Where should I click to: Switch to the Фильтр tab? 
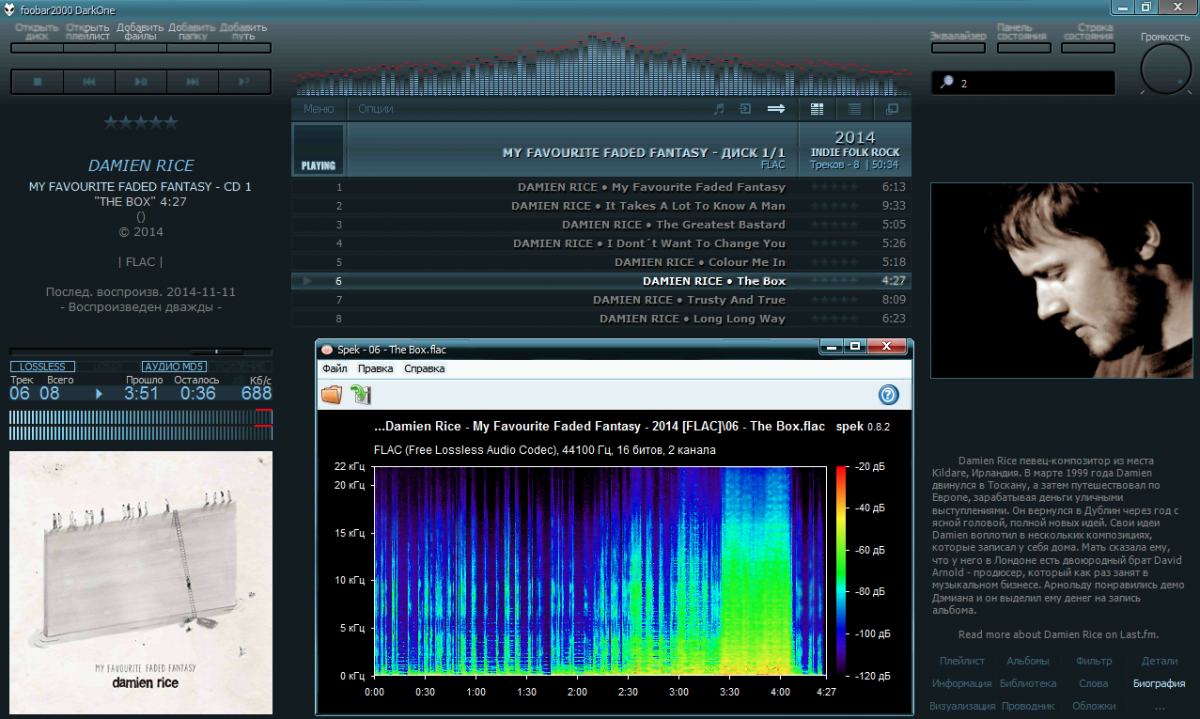(1094, 661)
